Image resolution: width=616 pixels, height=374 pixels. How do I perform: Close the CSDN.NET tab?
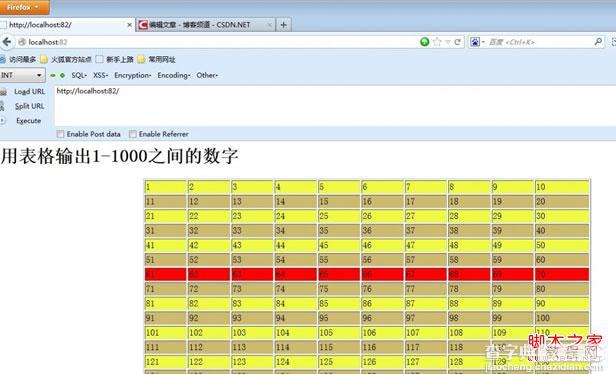tap(270, 25)
